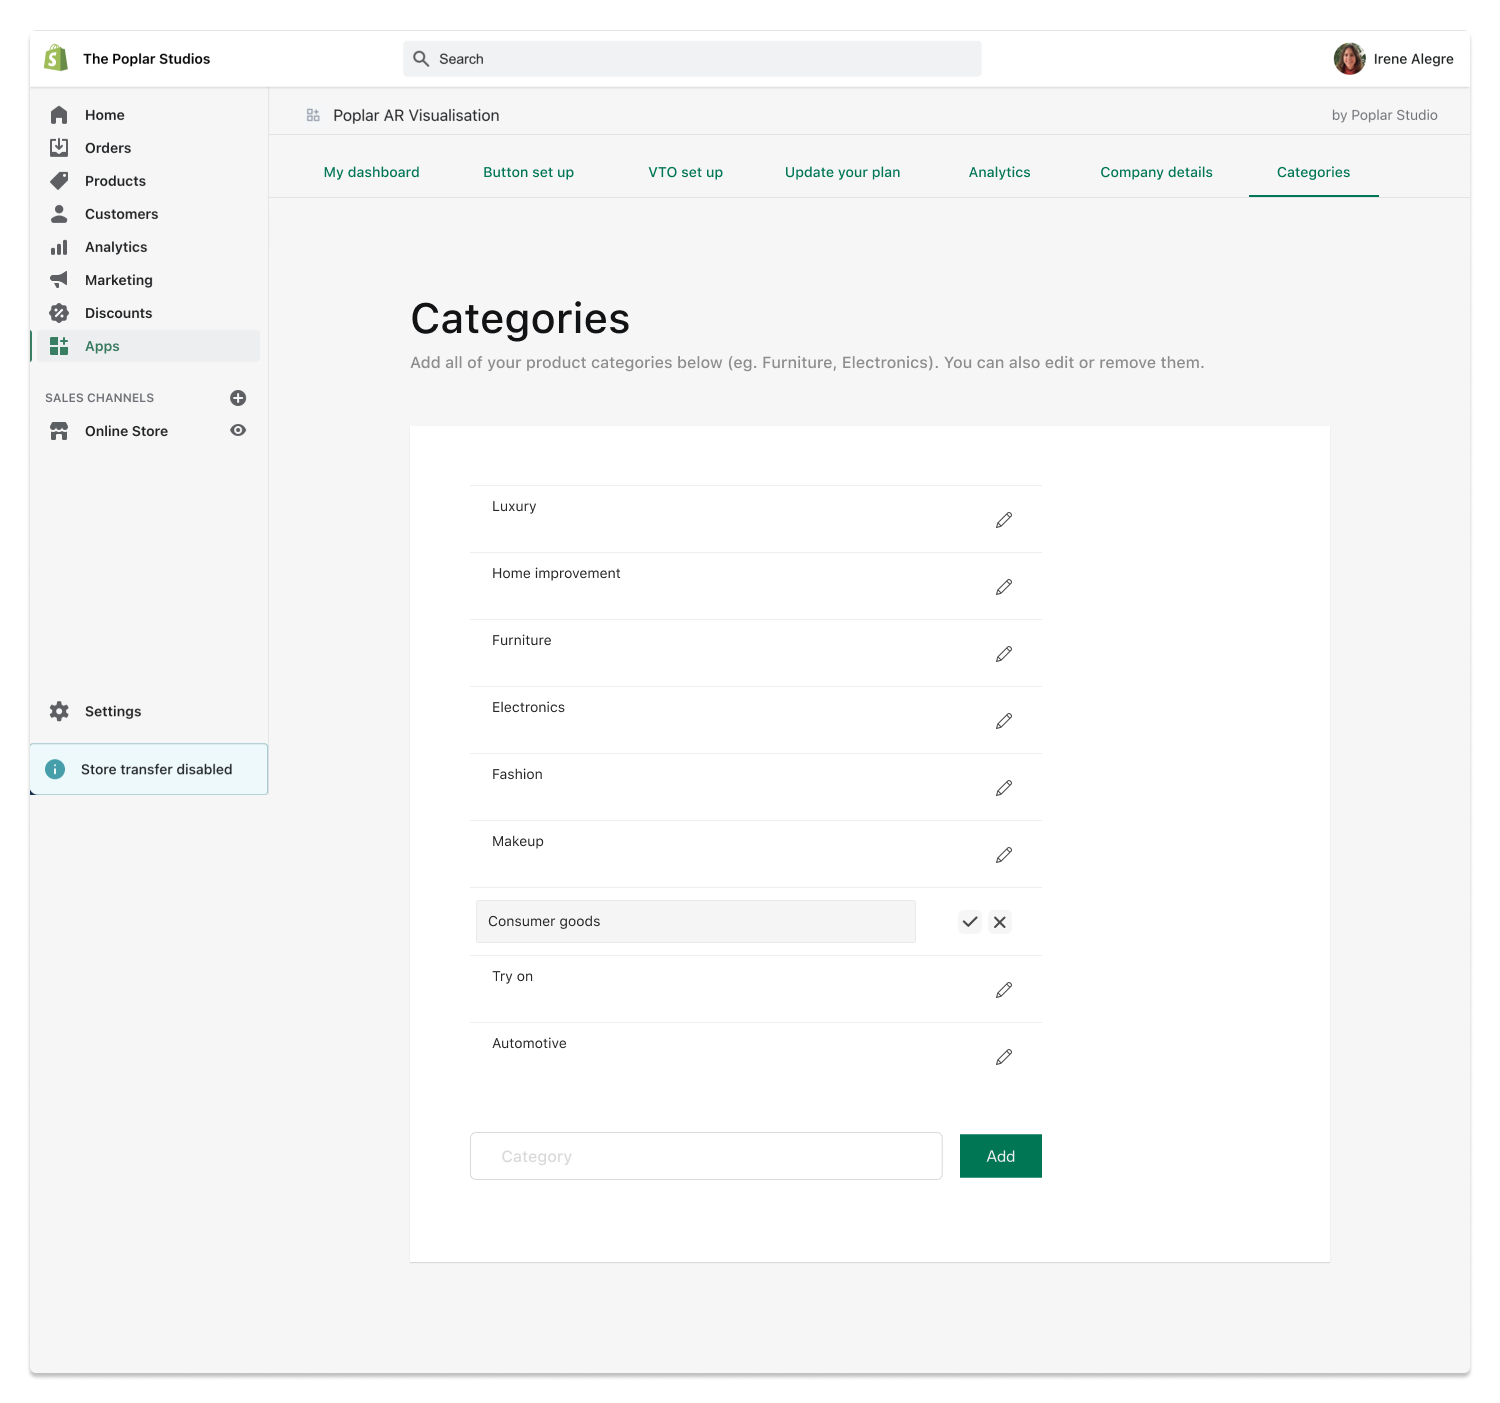Viewport: 1500px width, 1403px height.
Task: Click the Category input field
Action: (x=705, y=1156)
